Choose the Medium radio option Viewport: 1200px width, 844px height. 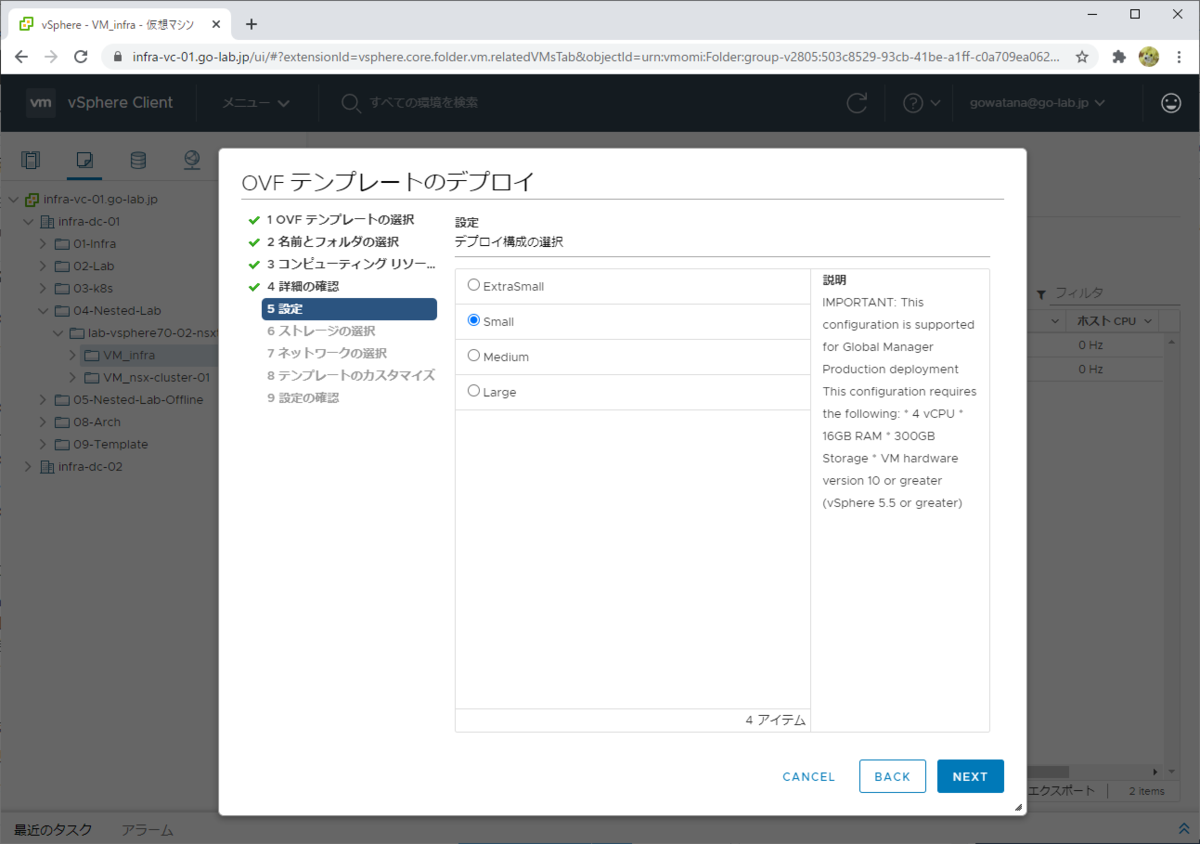click(474, 356)
